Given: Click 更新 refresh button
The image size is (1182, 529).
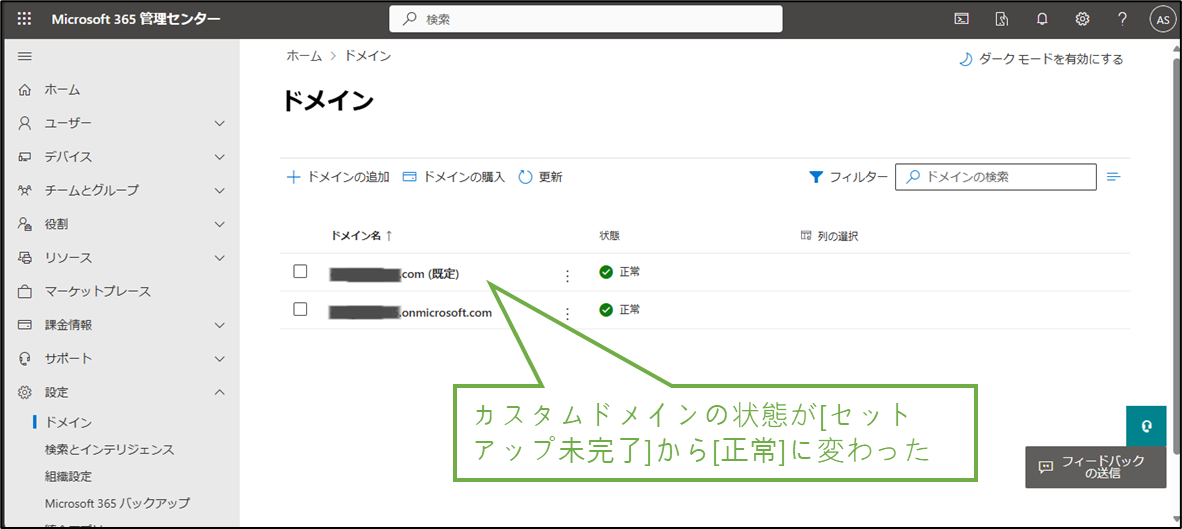Looking at the screenshot, I should click(x=540, y=177).
